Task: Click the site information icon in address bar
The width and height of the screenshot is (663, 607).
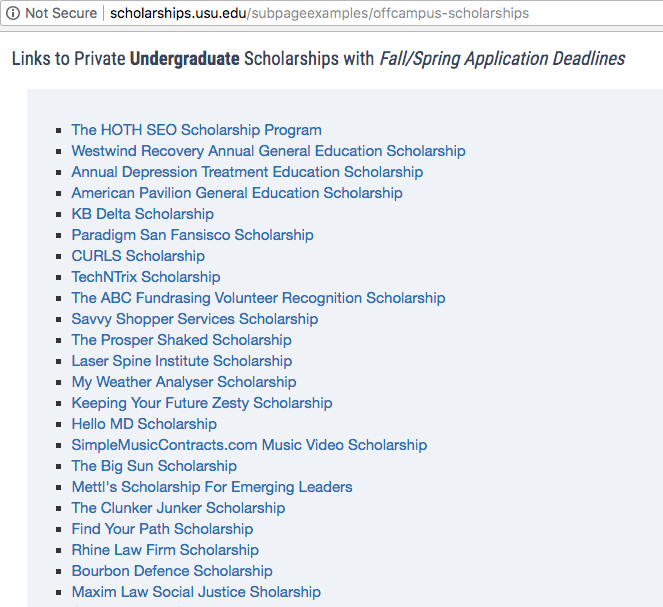Action: coord(13,13)
